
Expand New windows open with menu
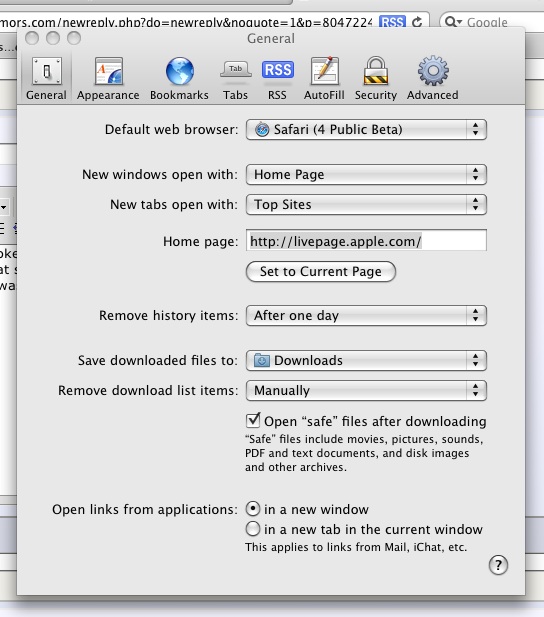click(x=366, y=174)
